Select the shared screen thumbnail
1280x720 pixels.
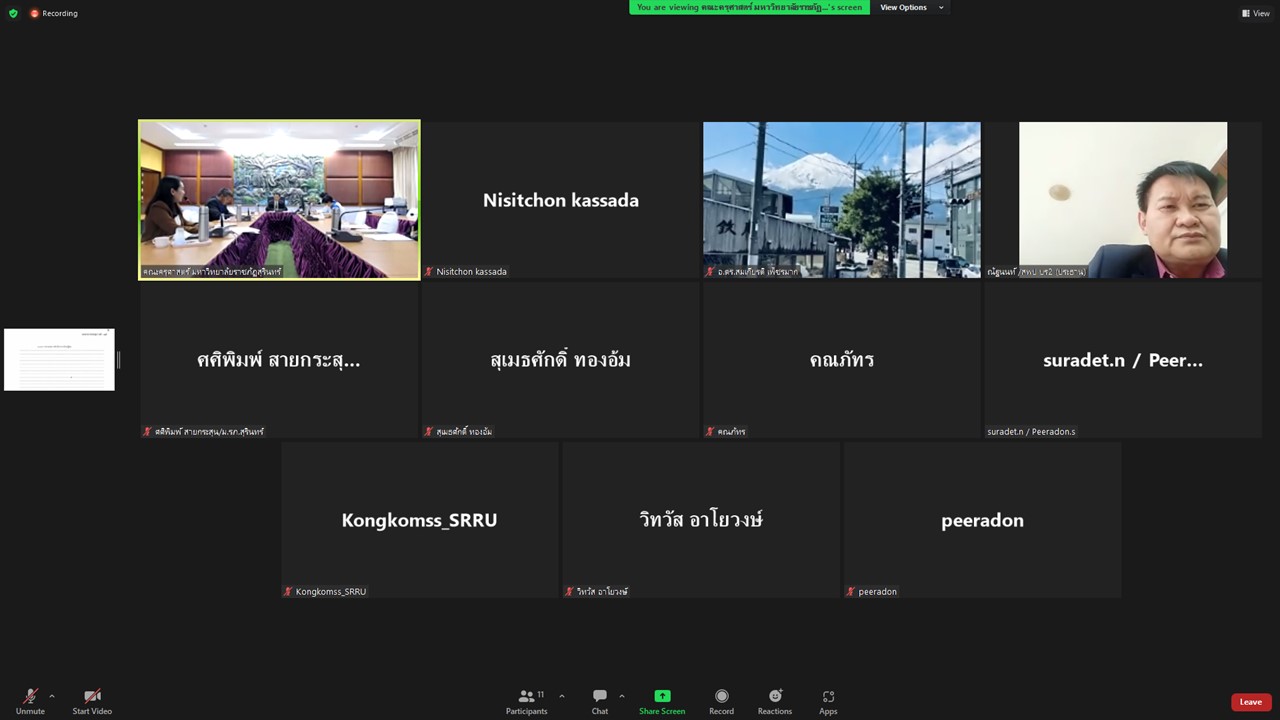59,359
